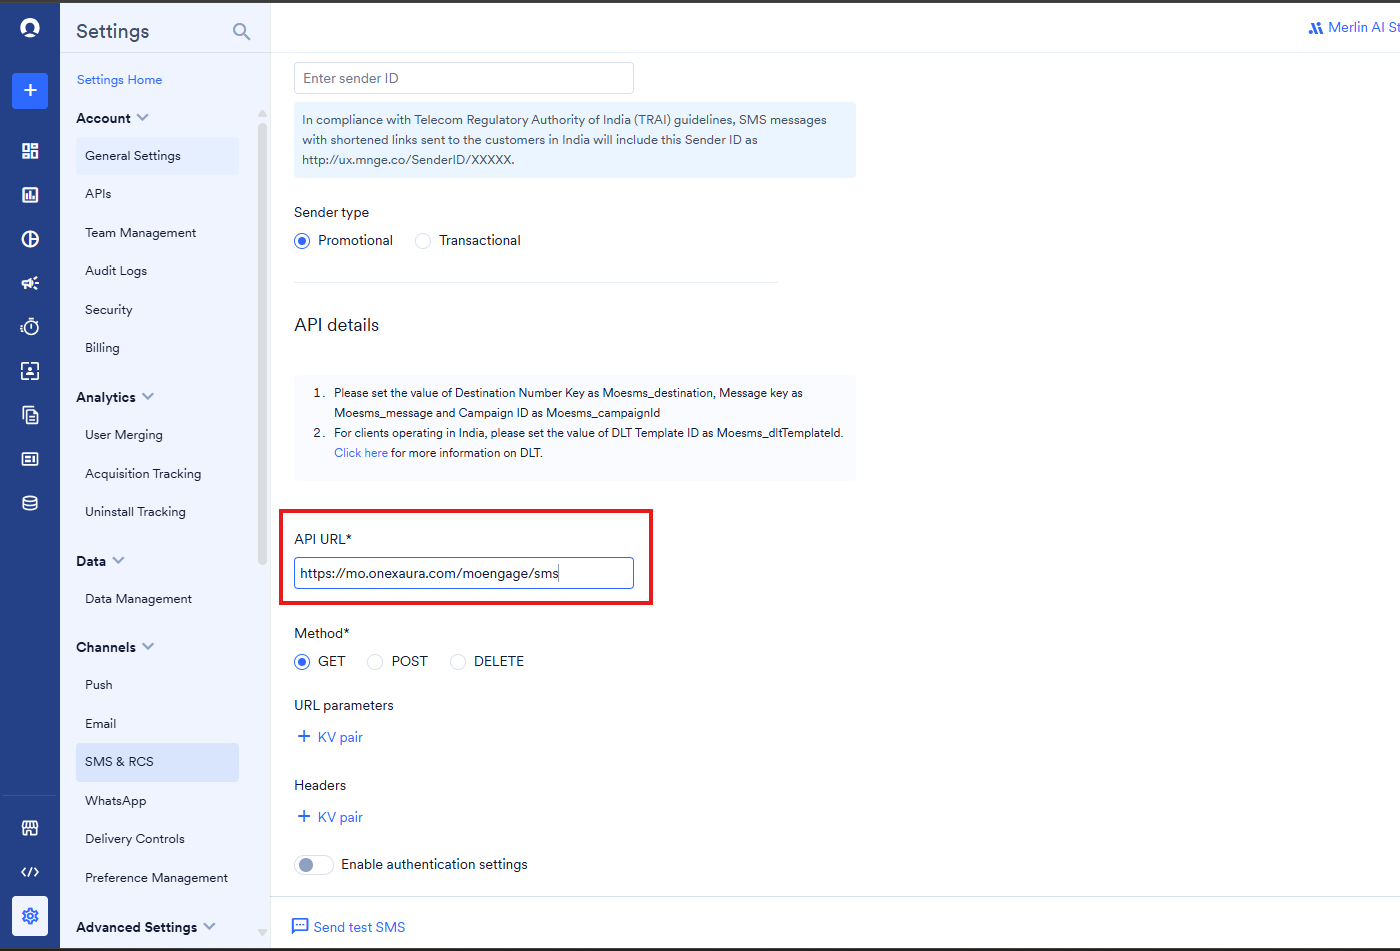Viewport: 1400px width, 951px height.
Task: Click the settings sidebar scrollbar
Action: 262,343
